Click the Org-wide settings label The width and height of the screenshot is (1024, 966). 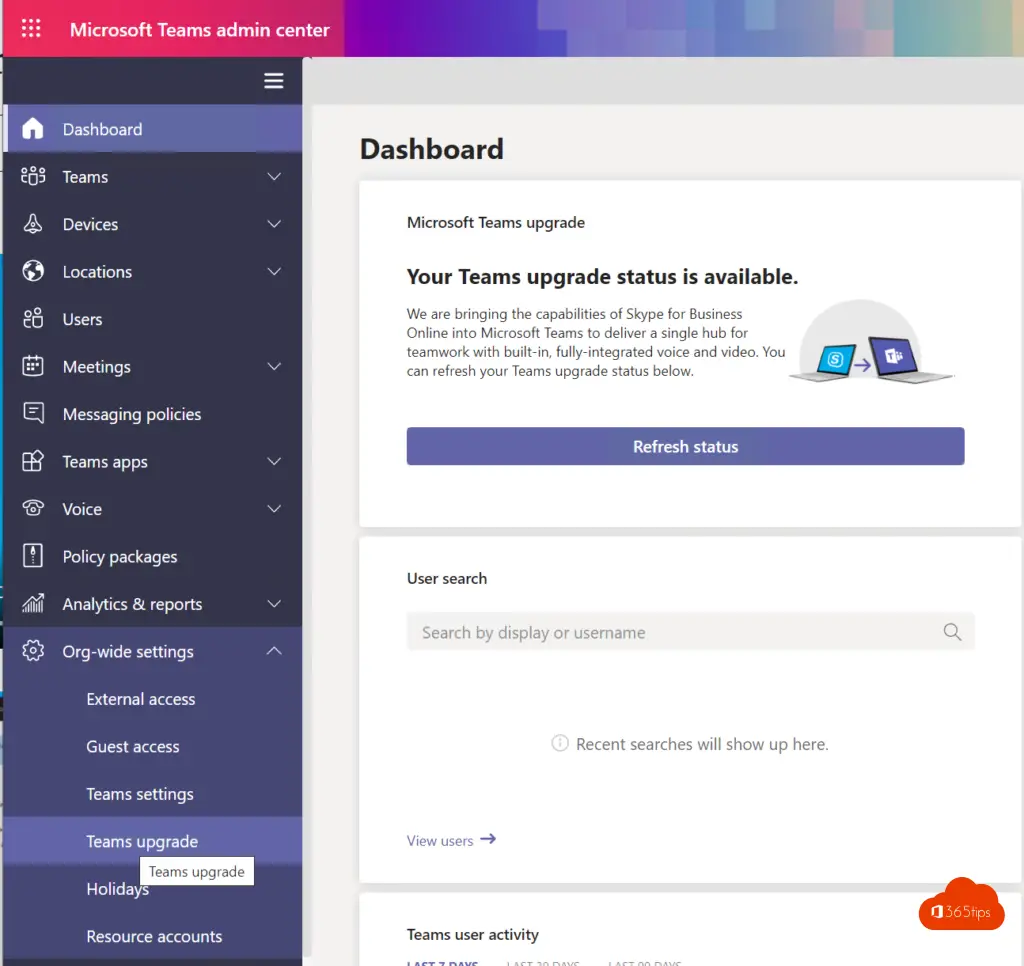tap(128, 652)
